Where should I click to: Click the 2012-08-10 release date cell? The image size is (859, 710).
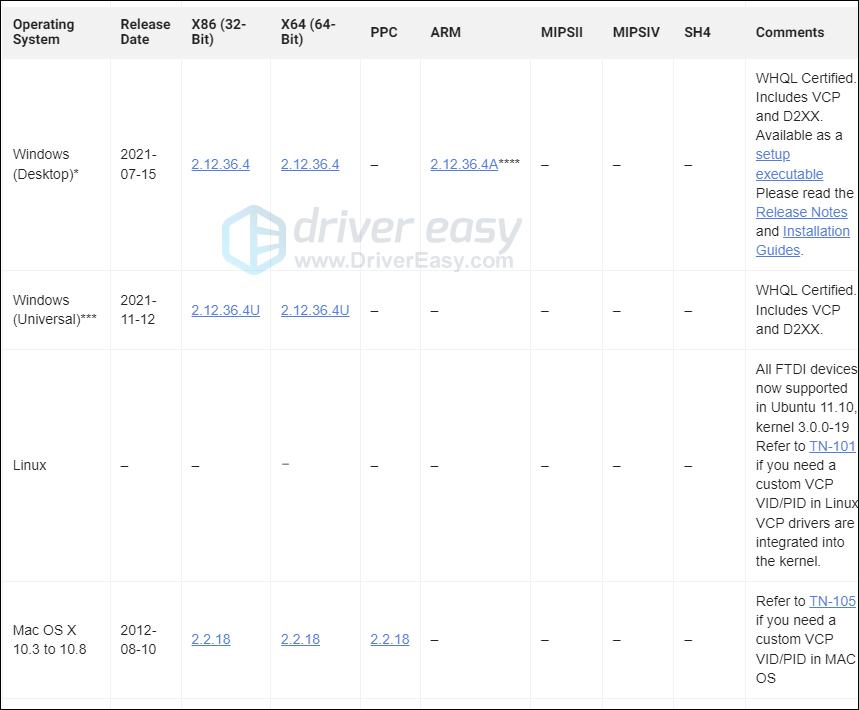click(x=140, y=639)
